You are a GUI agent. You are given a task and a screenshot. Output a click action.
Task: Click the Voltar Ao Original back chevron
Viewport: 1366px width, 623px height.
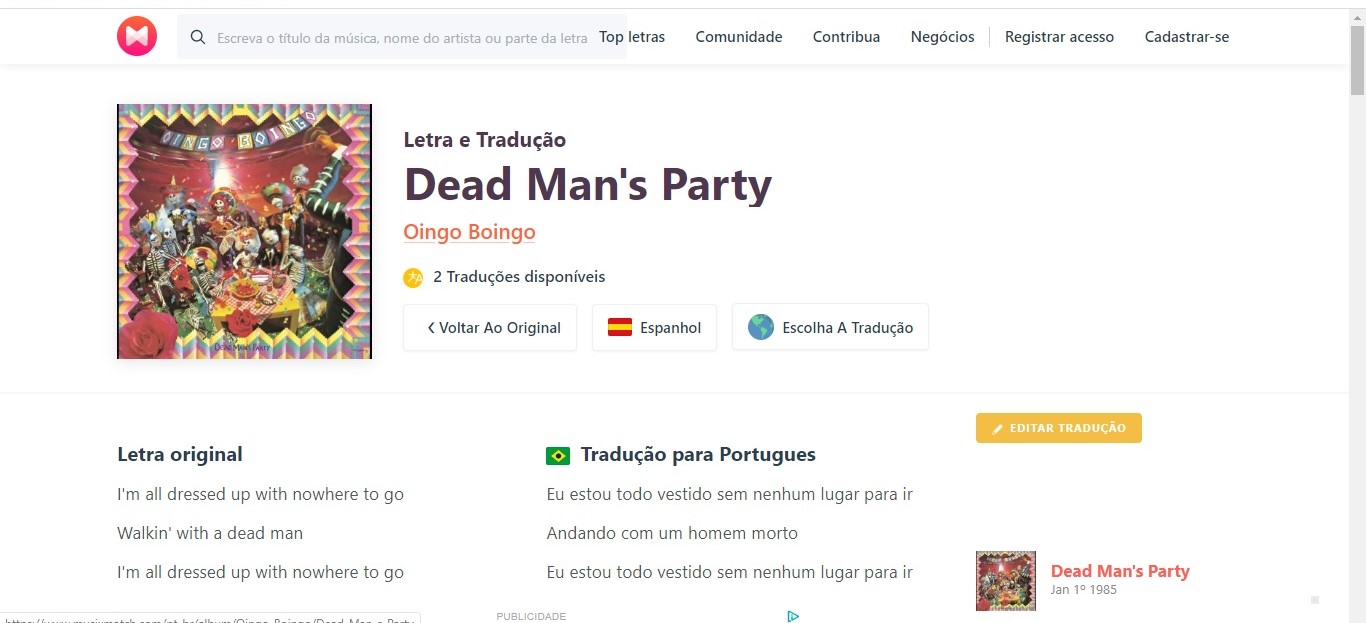pyautogui.click(x=431, y=327)
